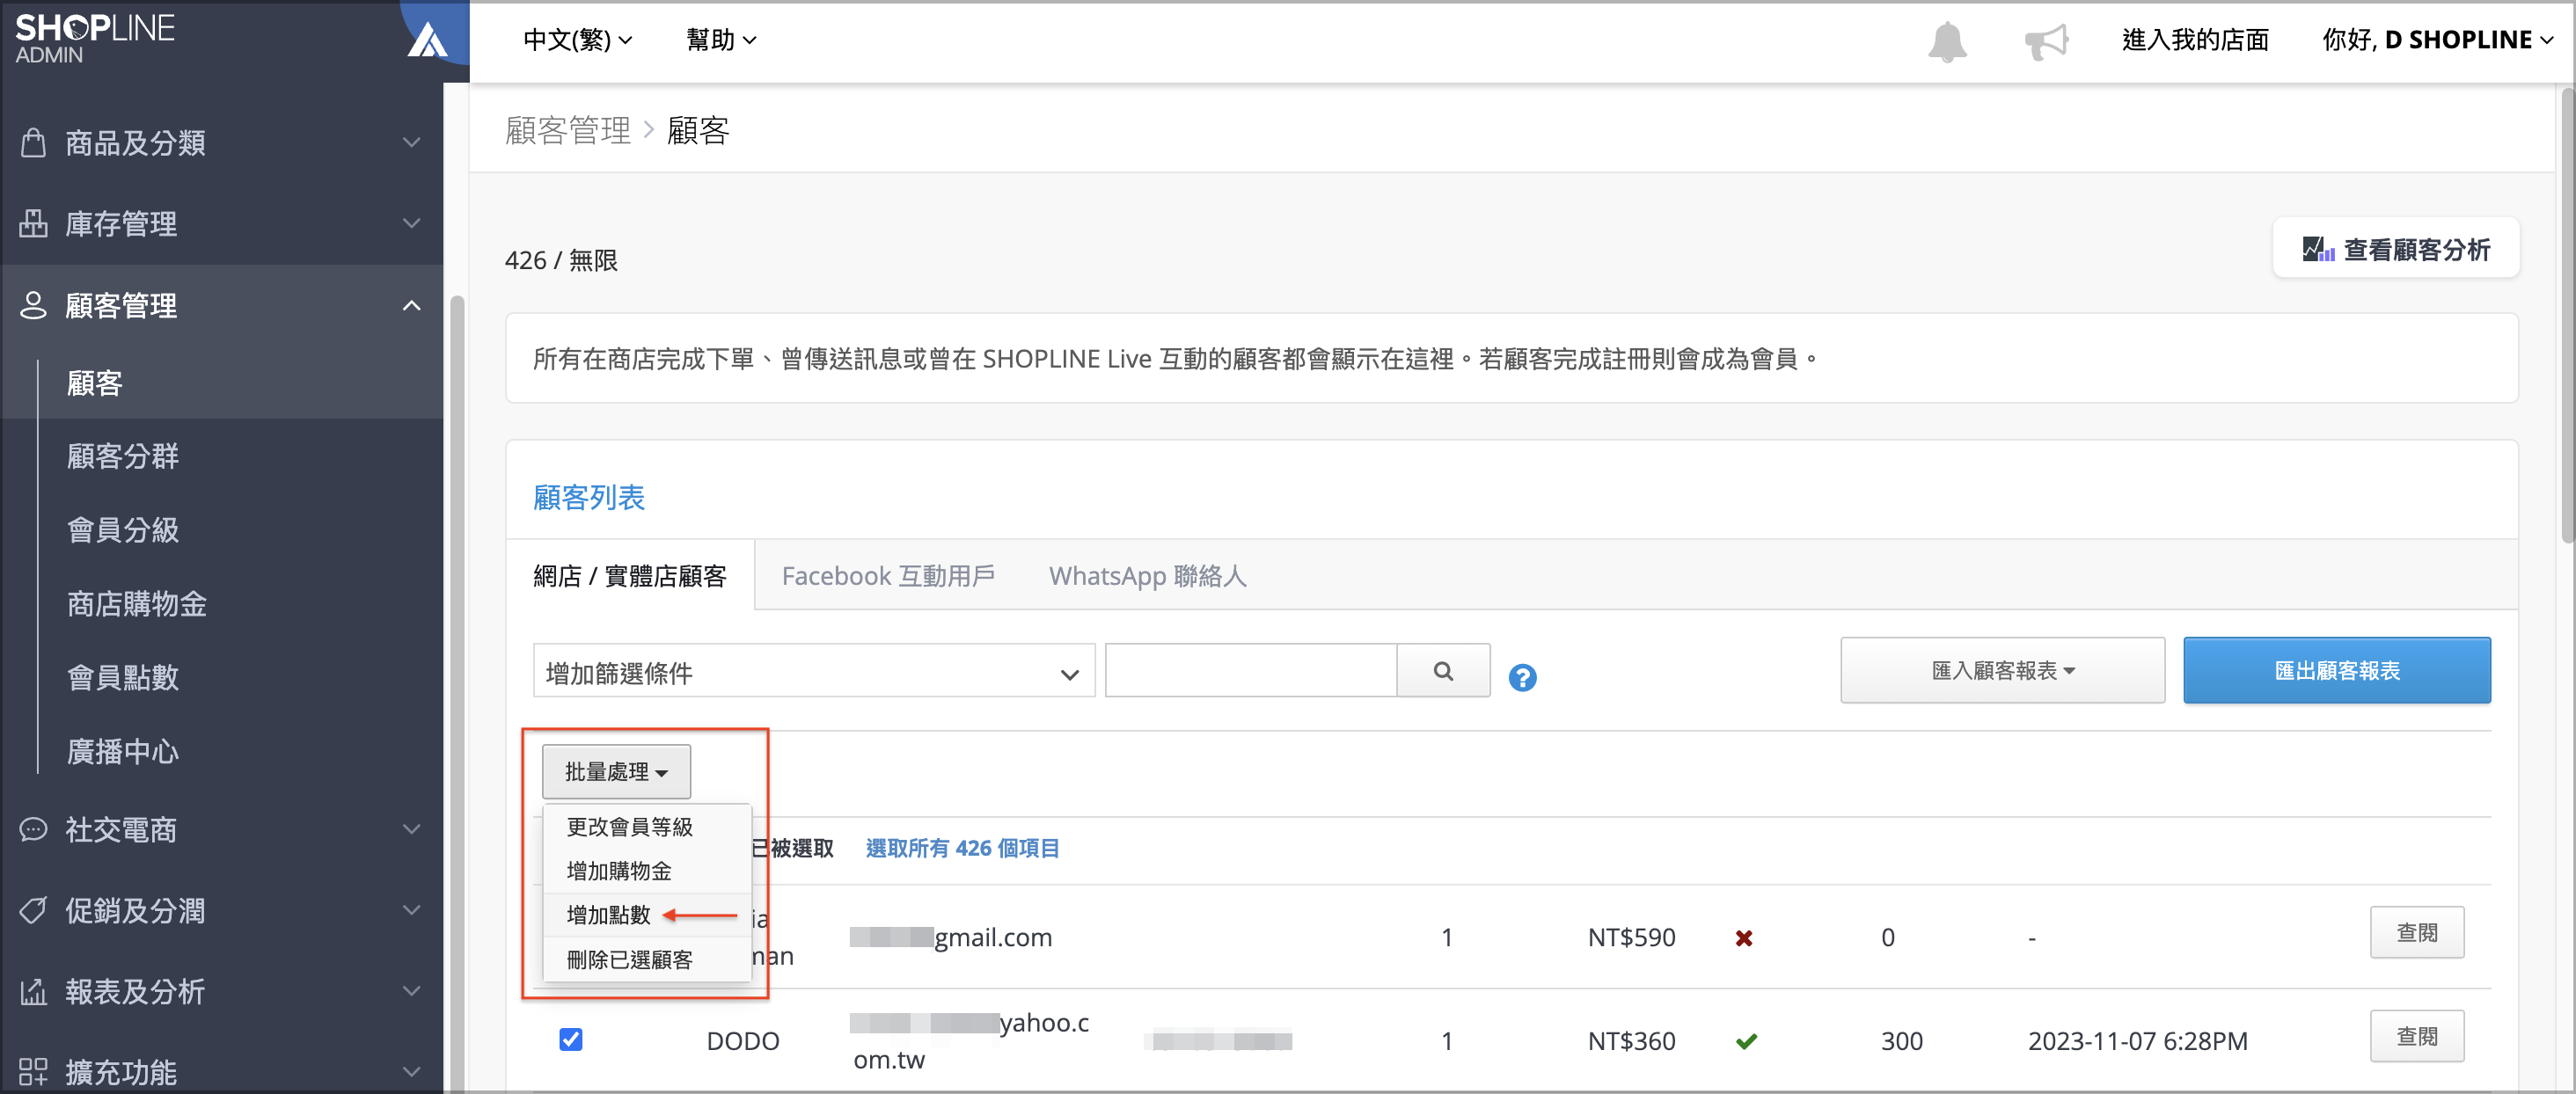Click the red X status mark
Viewport: 2576px width, 1094px height.
coord(1743,938)
